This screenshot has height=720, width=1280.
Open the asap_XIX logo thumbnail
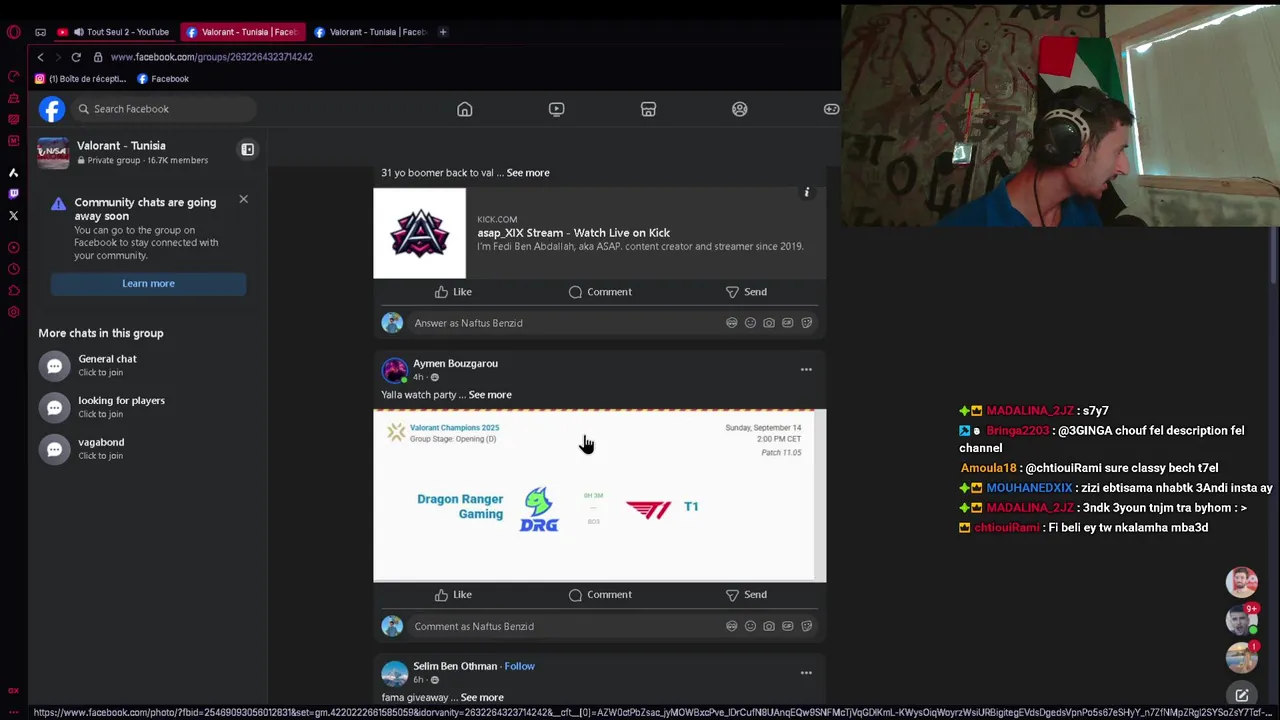pyautogui.click(x=419, y=233)
